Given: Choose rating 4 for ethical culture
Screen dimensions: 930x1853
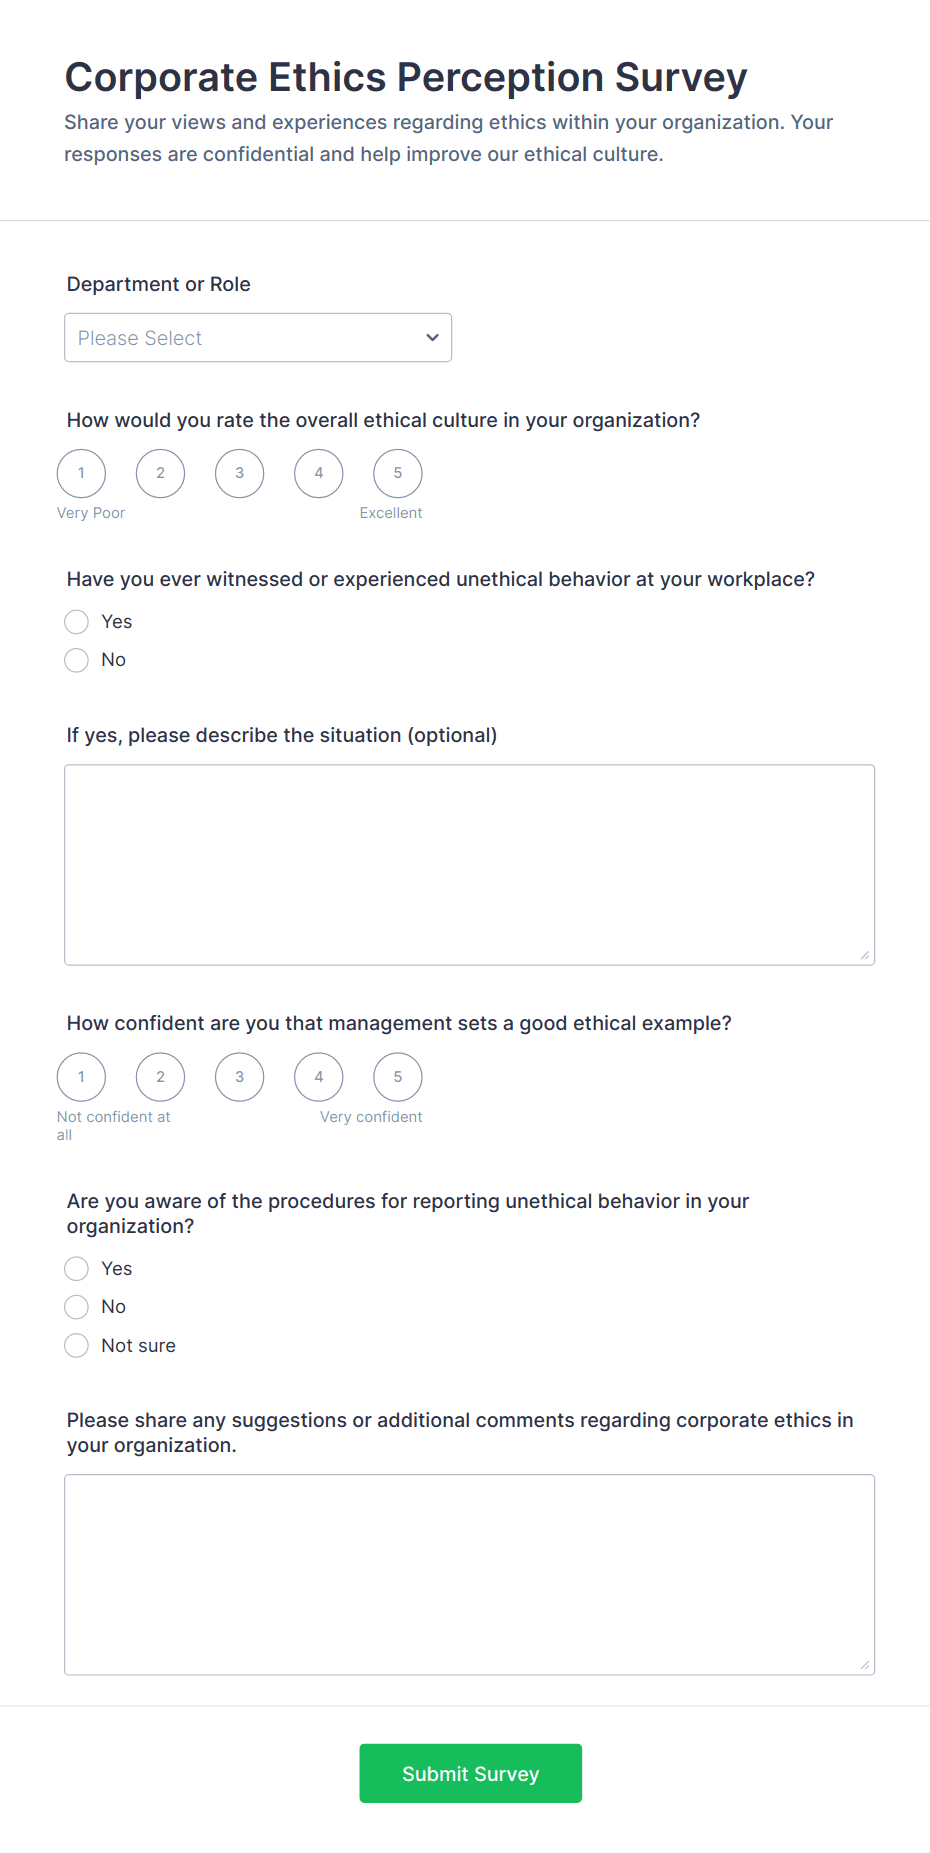Looking at the screenshot, I should click(318, 473).
